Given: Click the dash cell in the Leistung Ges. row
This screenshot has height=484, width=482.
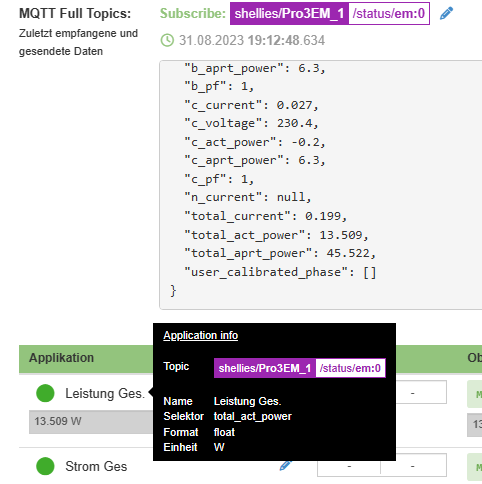Looking at the screenshot, I should [x=412, y=393].
